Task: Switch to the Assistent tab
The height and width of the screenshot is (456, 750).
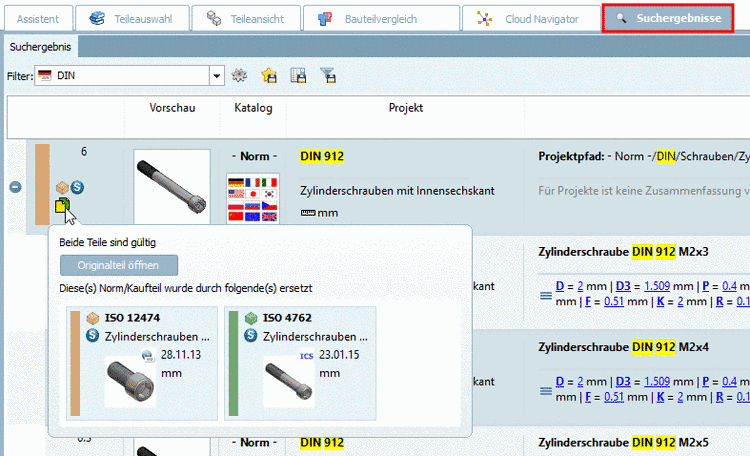Action: tap(38, 19)
